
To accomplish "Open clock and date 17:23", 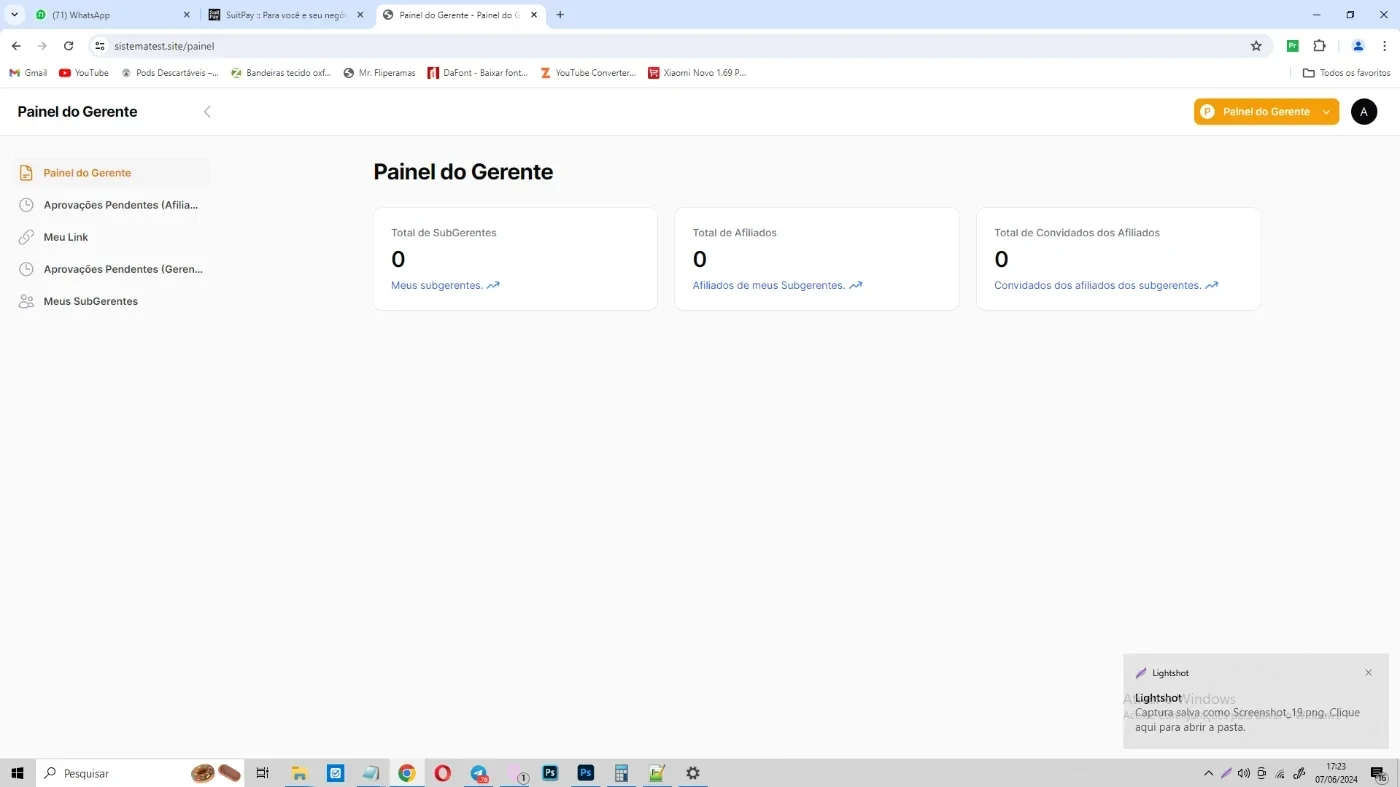I will [1336, 773].
